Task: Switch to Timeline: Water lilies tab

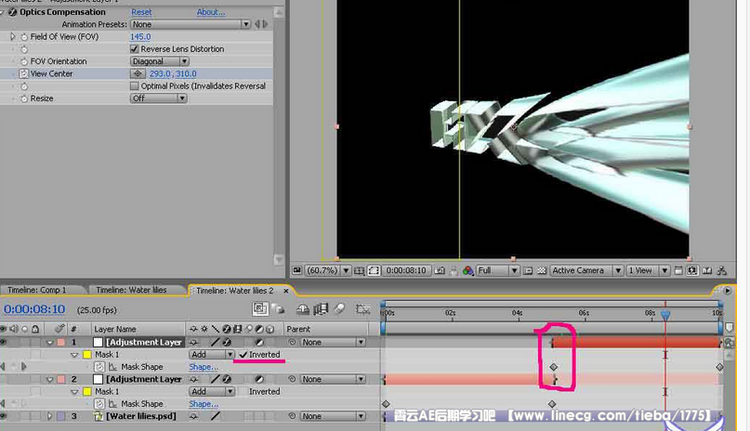Action: (131, 290)
